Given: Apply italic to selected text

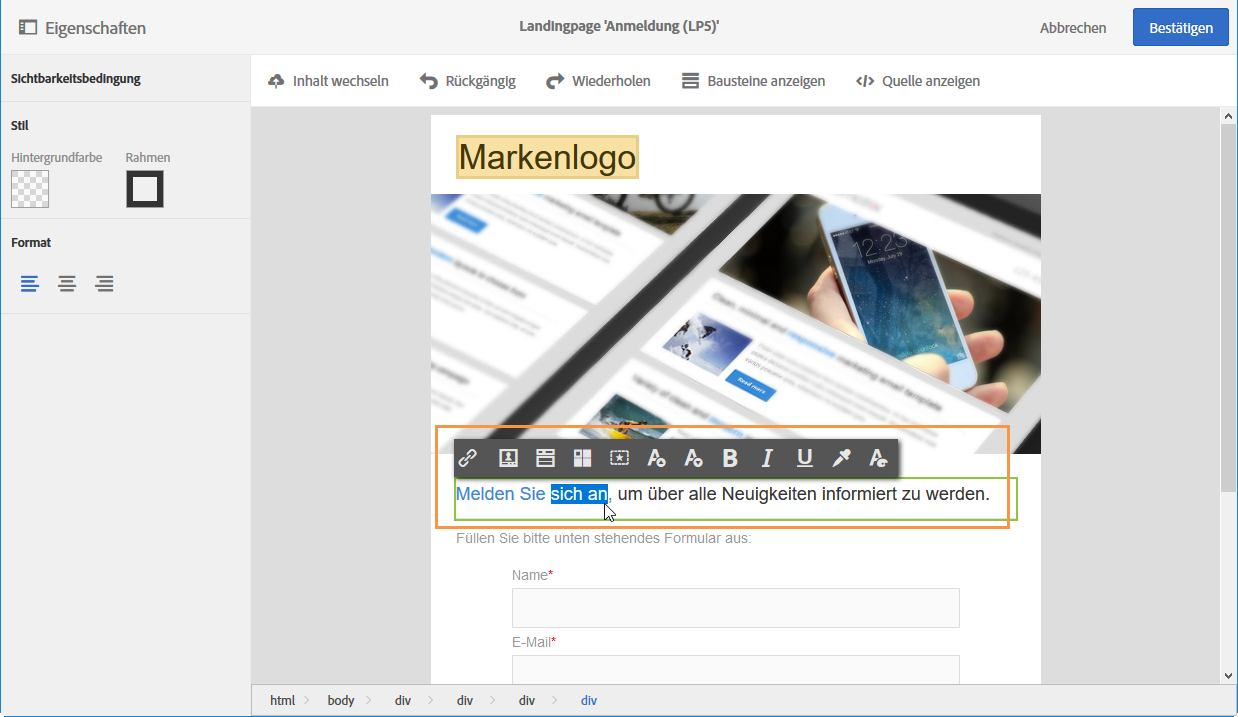Looking at the screenshot, I should coord(767,458).
